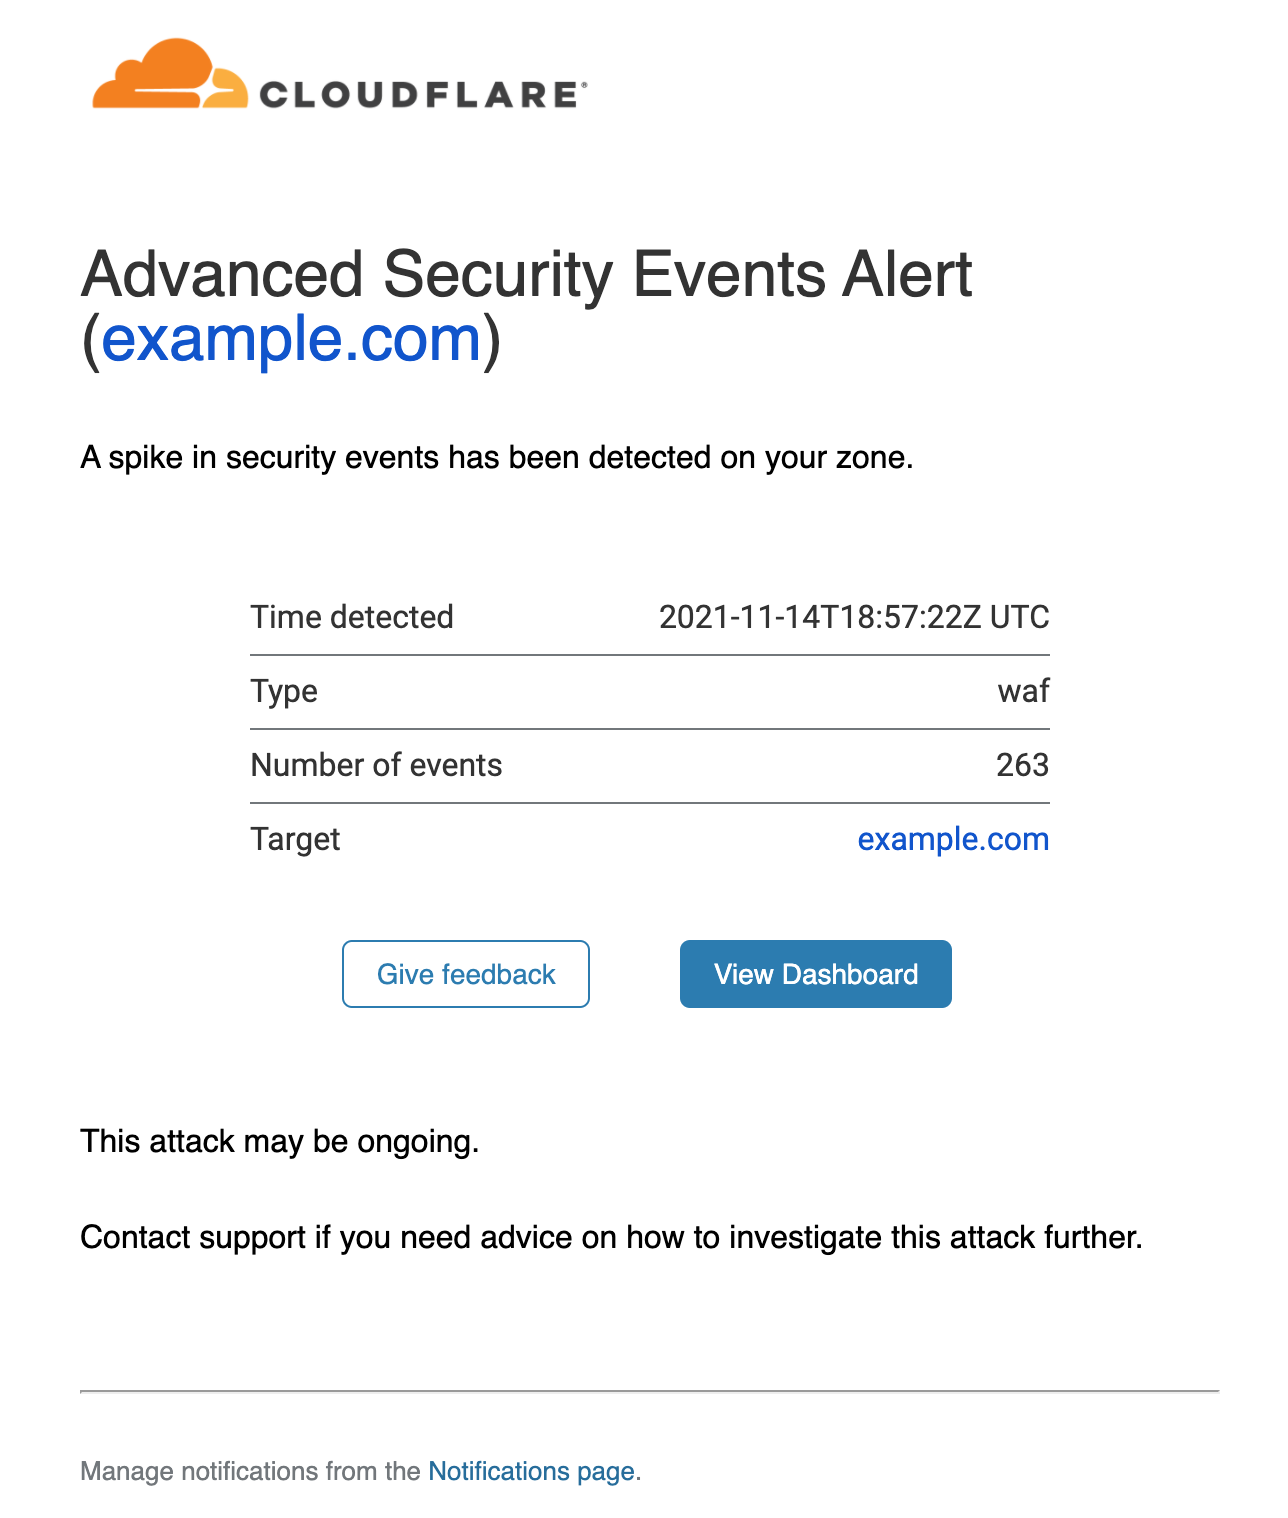Click the Contact support advice sentence

pos(611,1237)
